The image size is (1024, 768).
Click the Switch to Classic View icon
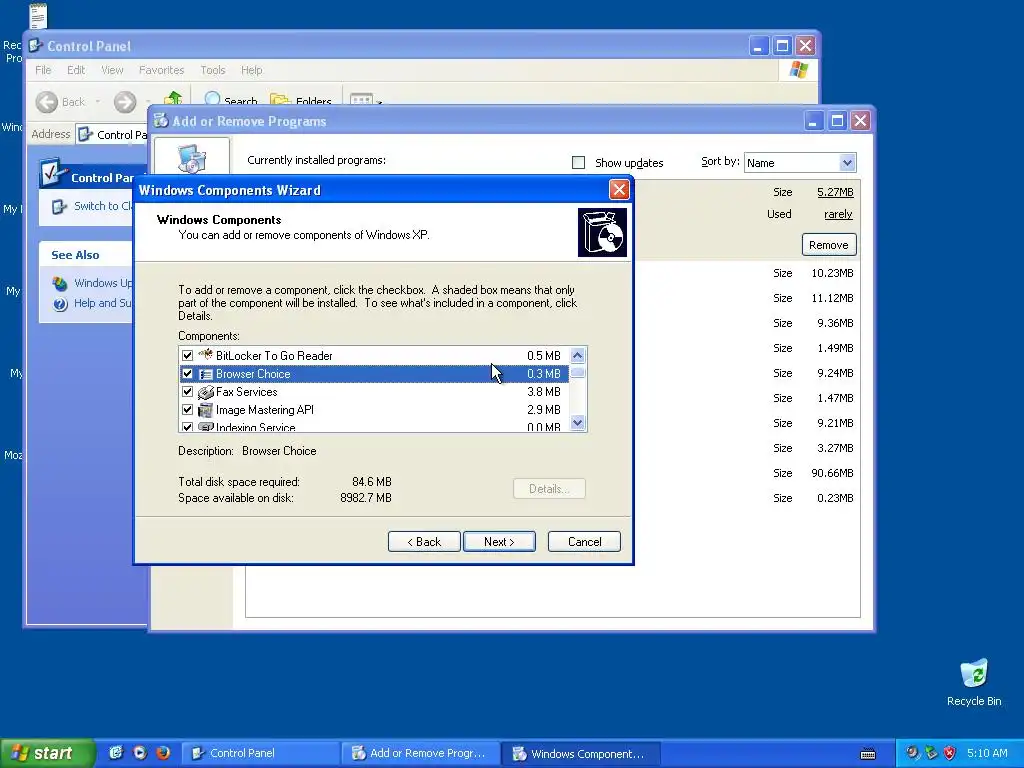click(59, 206)
